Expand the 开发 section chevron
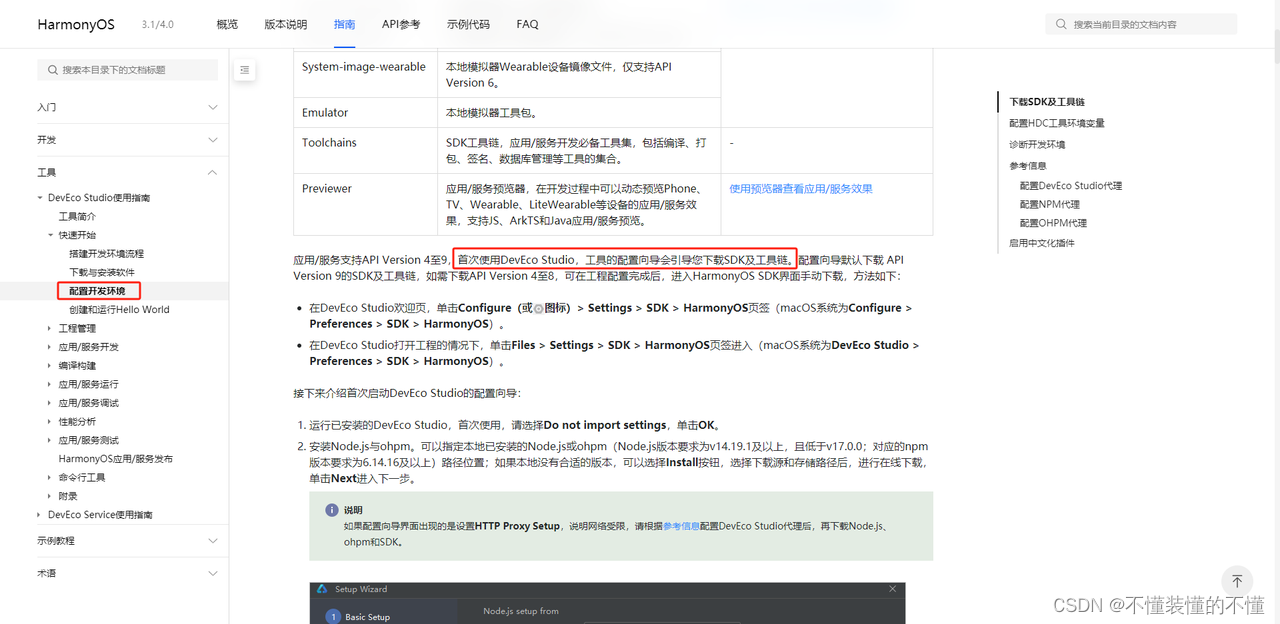 pyautogui.click(x=212, y=140)
